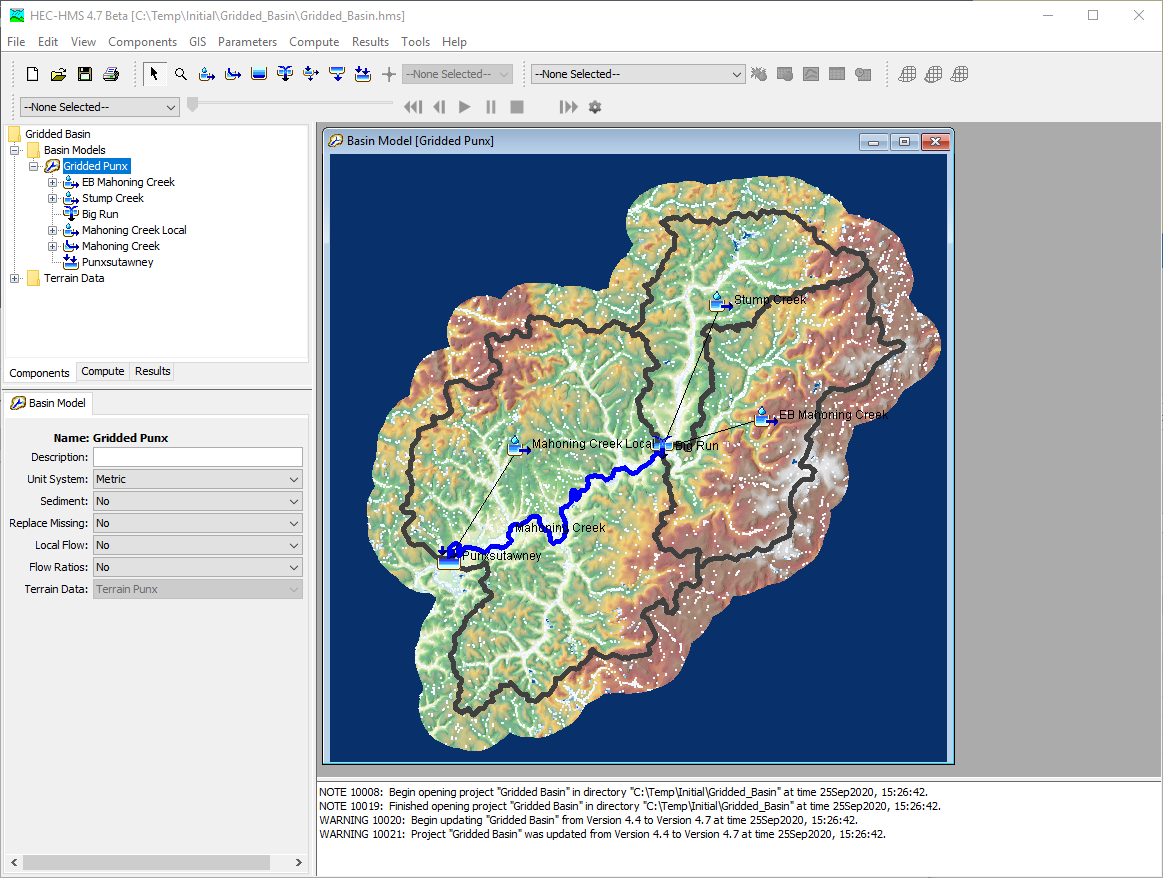Switch to the Compute tab below the tree

(103, 372)
